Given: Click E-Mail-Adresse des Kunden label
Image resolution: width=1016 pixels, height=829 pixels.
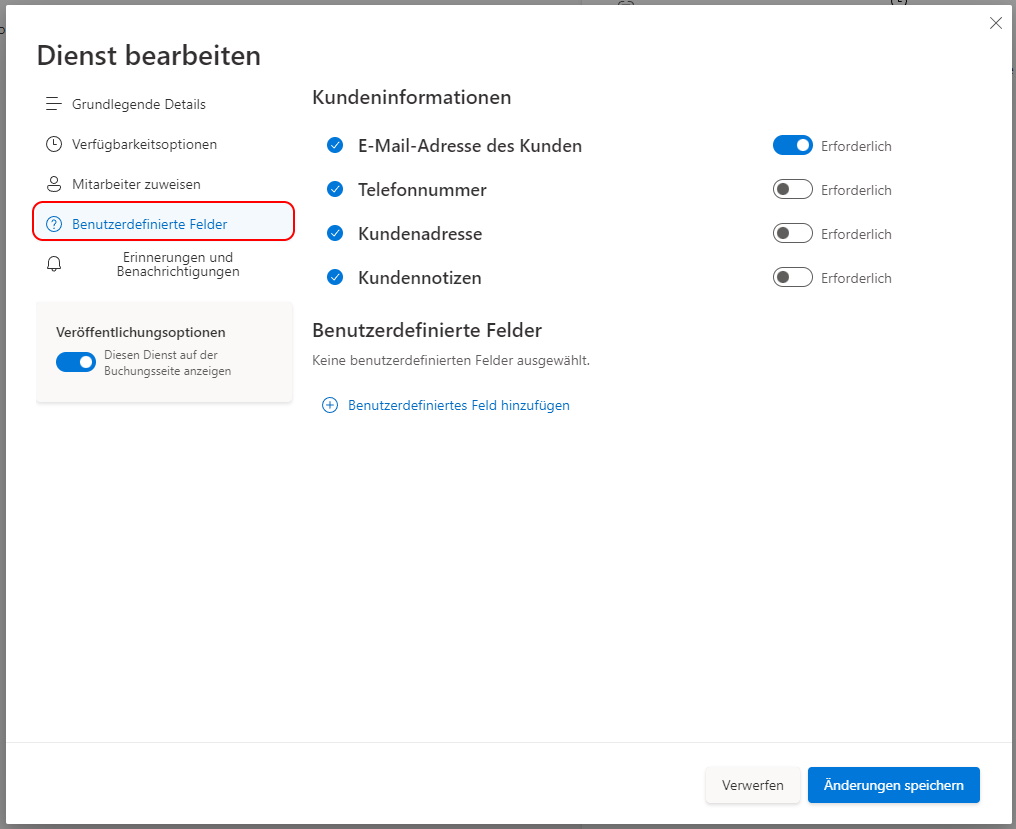Looking at the screenshot, I should [x=470, y=146].
